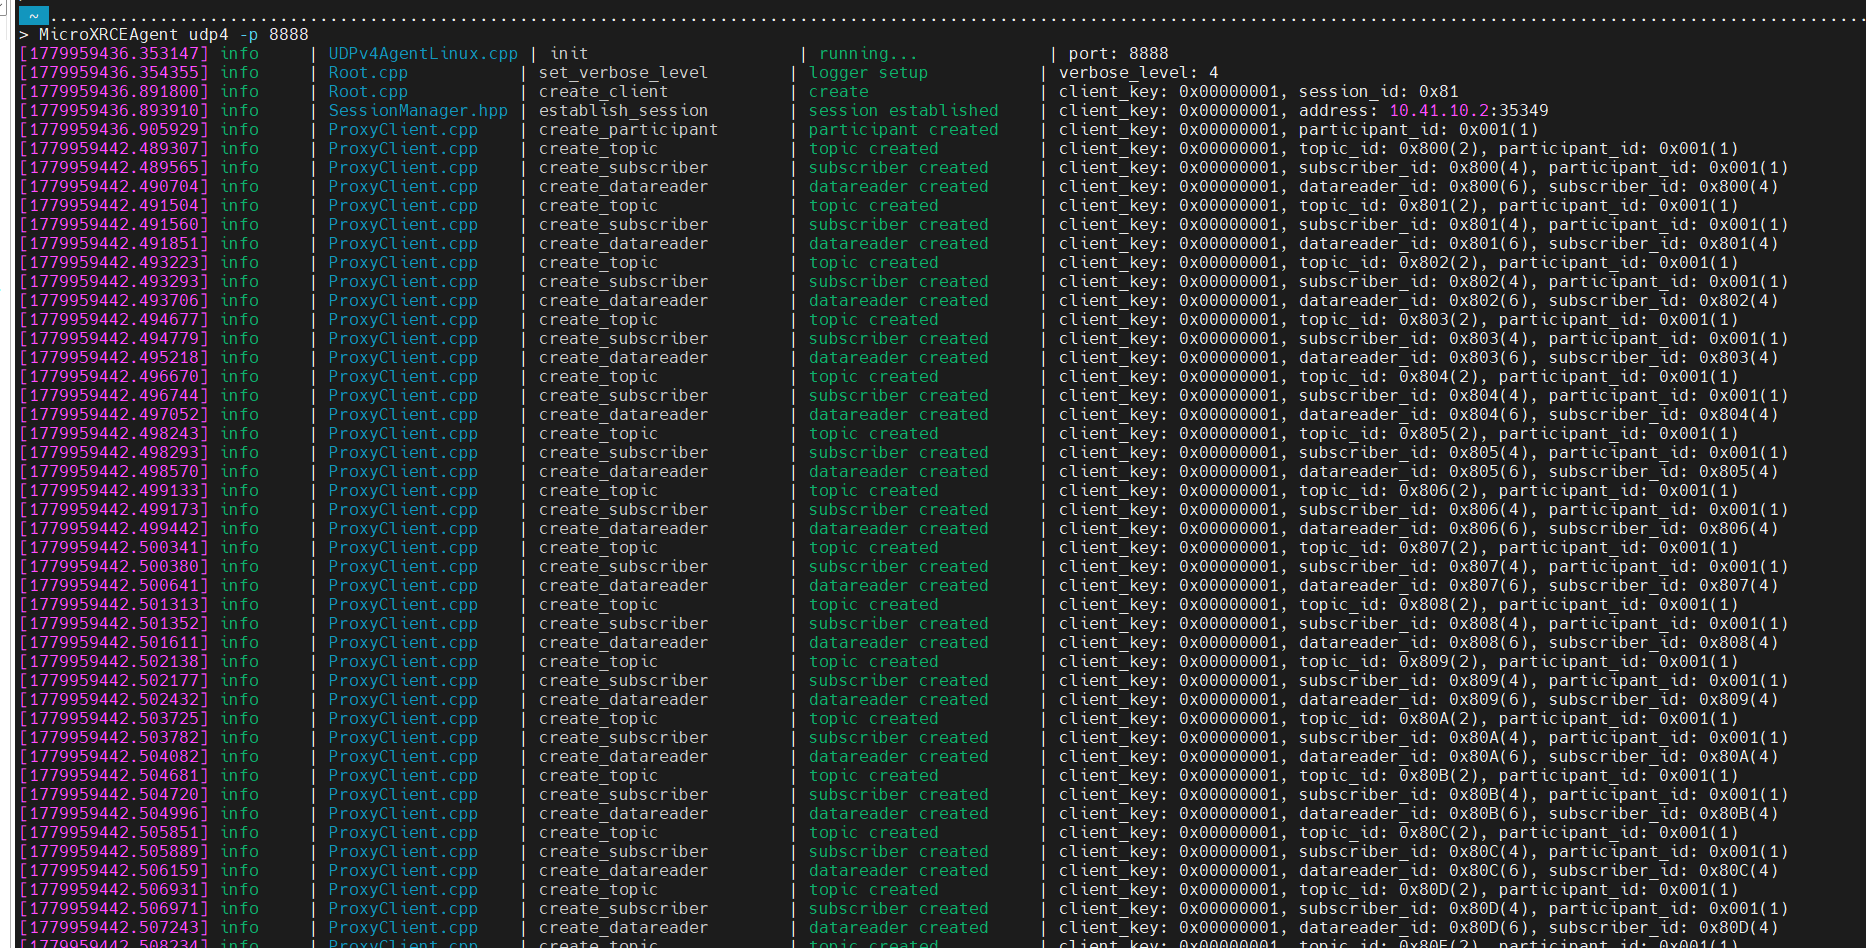Image resolution: width=1866 pixels, height=948 pixels.
Task: Click the "participant created" message
Action: tap(903, 129)
